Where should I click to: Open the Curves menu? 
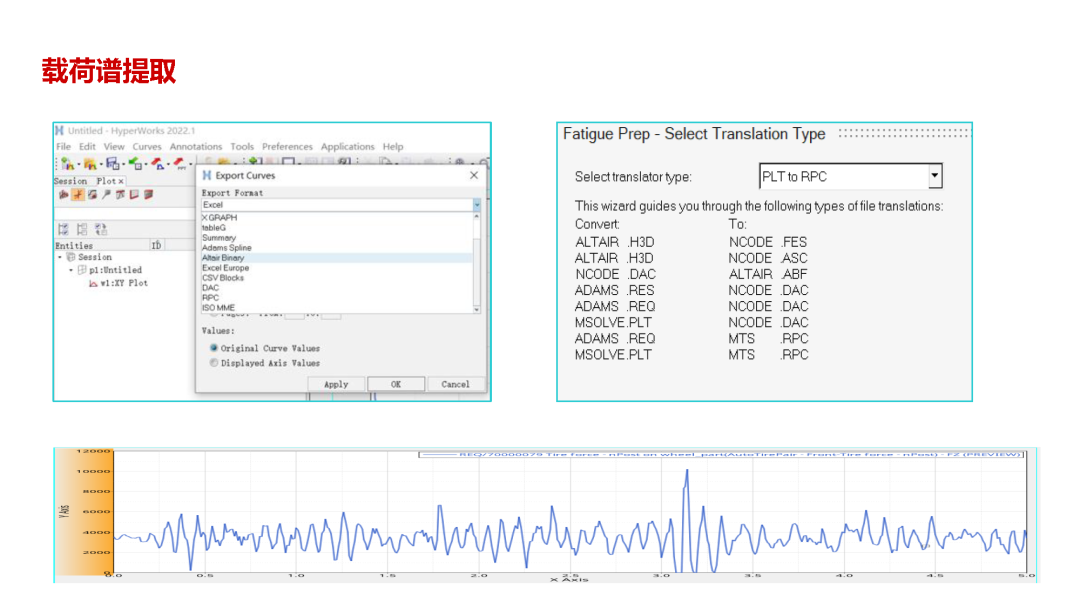pyautogui.click(x=147, y=147)
